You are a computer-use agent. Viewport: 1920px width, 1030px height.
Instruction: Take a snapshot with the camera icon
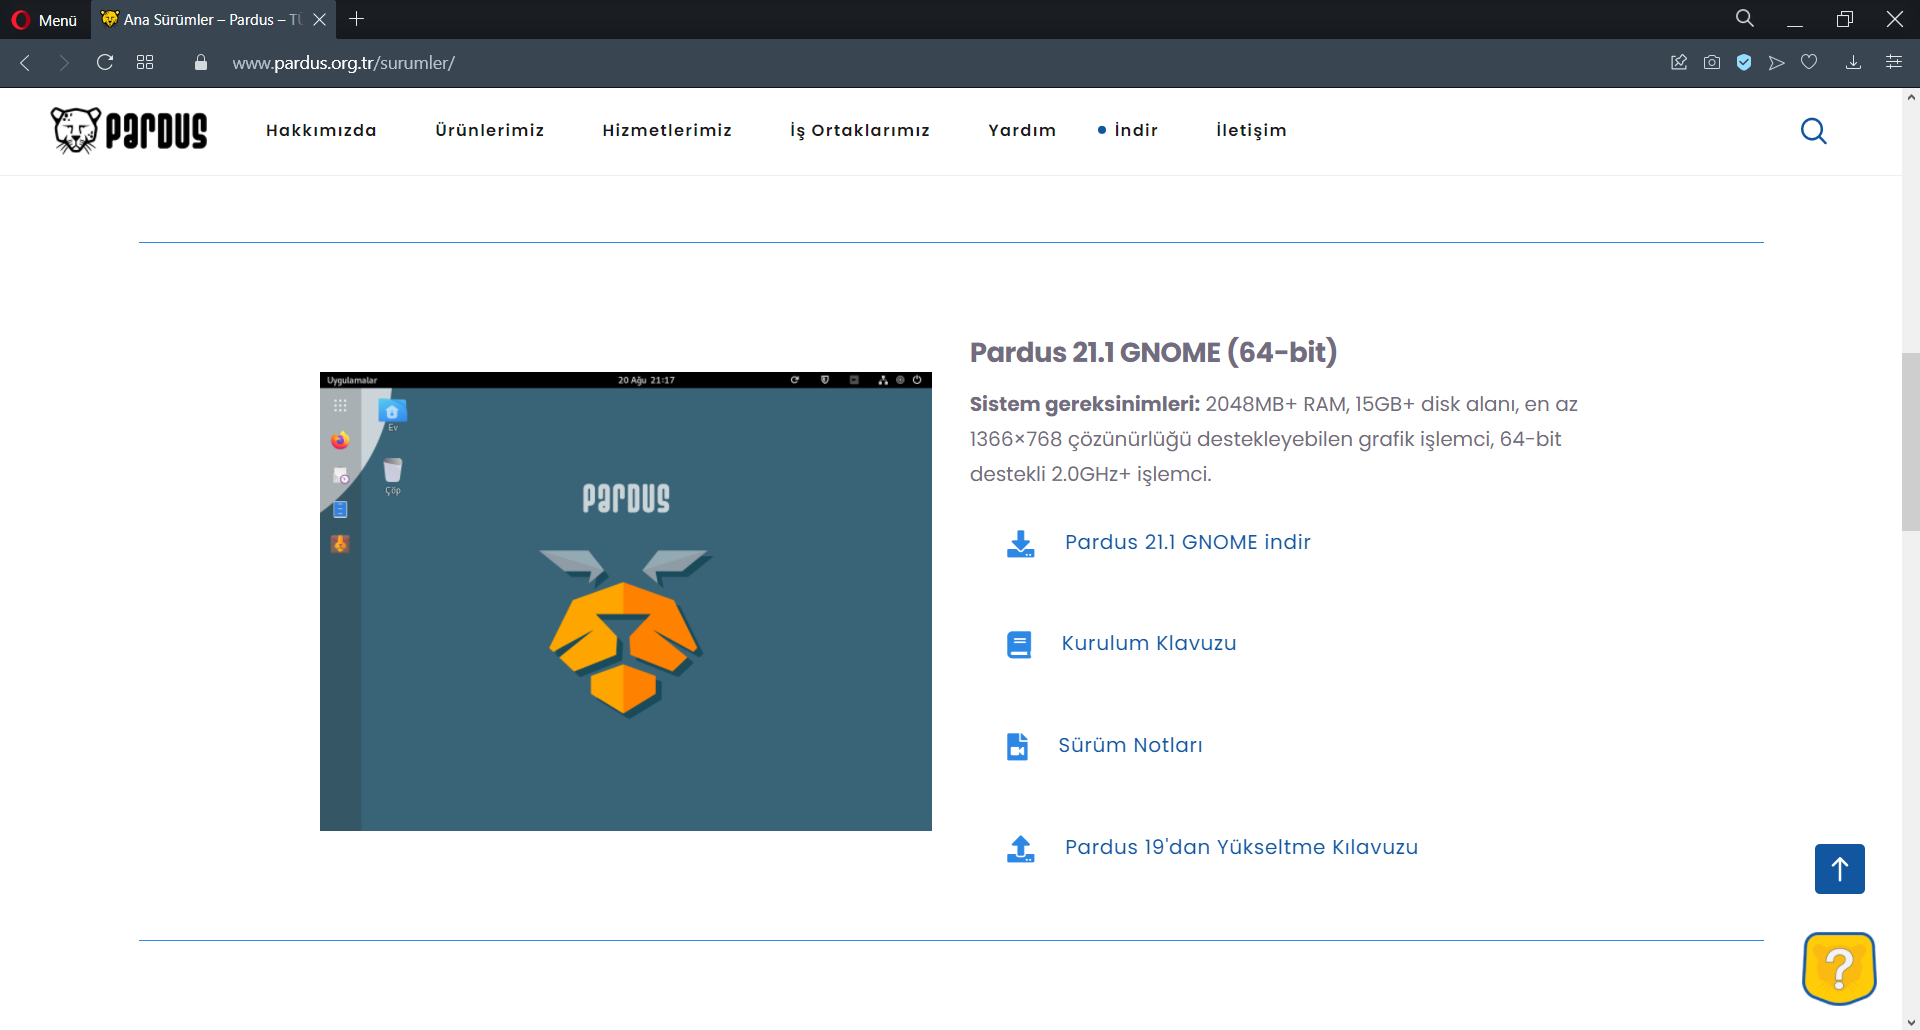[x=1712, y=62]
